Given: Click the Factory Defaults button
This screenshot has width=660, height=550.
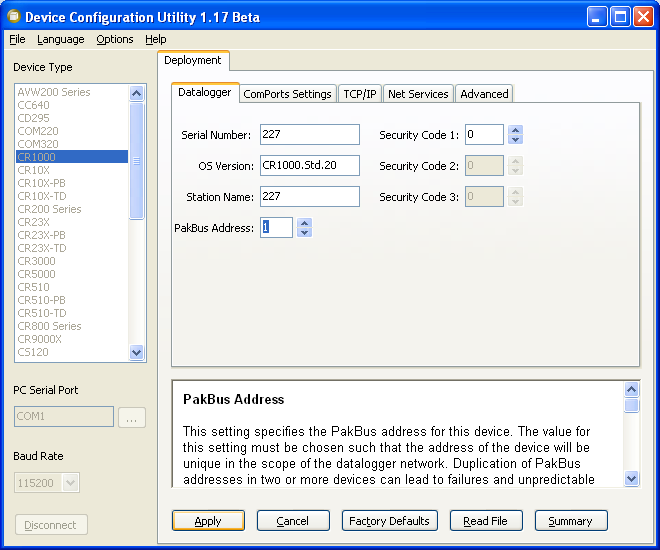Looking at the screenshot, I should [x=388, y=521].
